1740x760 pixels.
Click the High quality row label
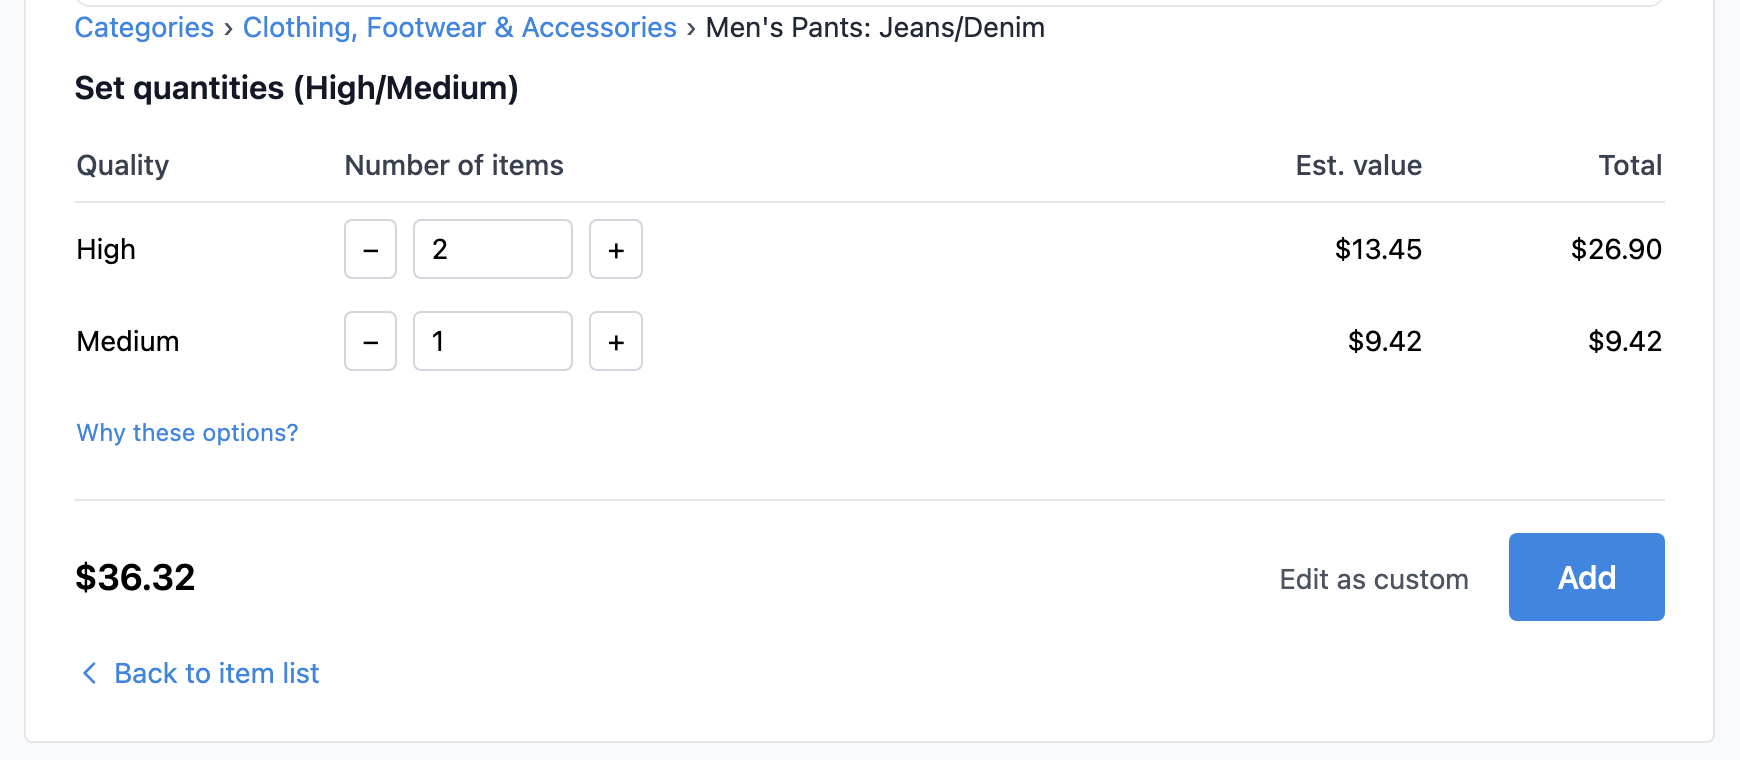tap(105, 249)
